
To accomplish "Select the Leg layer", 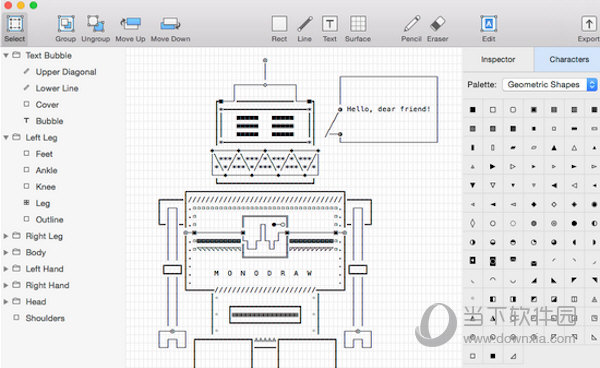I will coord(43,204).
